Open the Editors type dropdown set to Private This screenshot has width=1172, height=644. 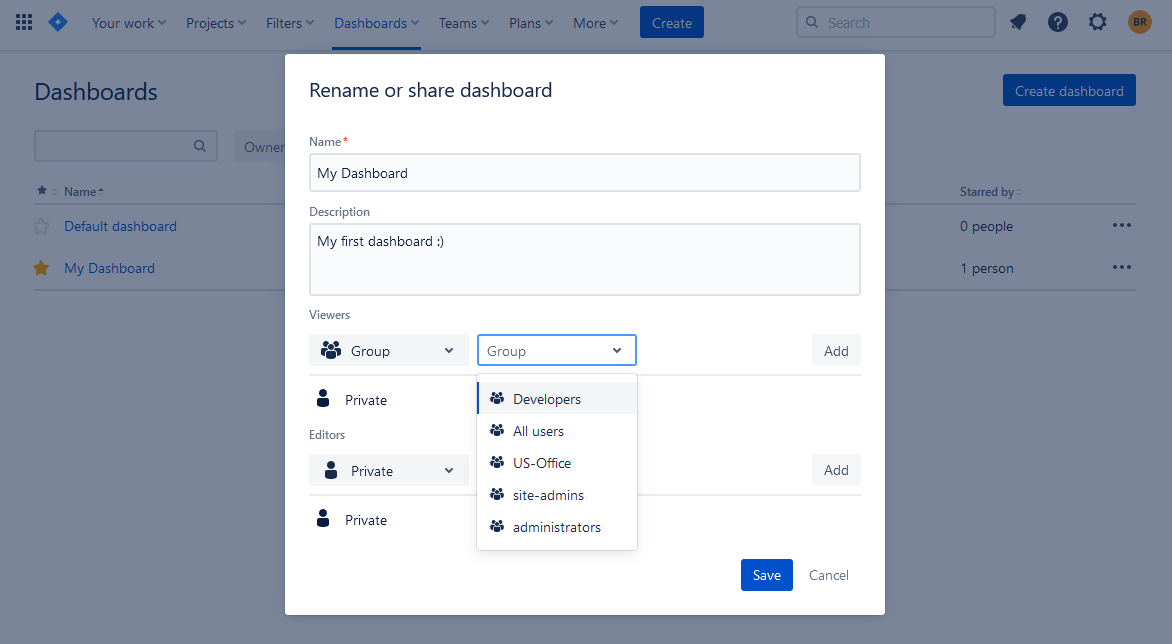click(x=389, y=471)
